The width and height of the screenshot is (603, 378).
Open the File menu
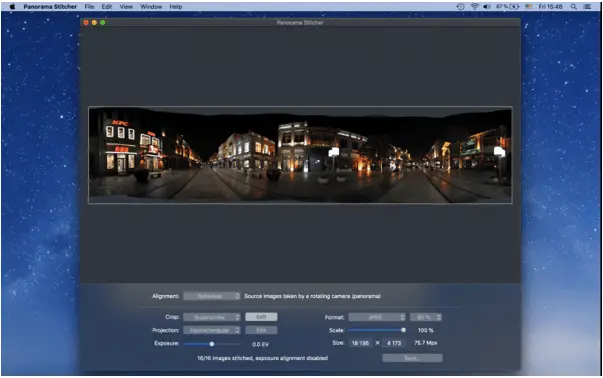click(89, 7)
